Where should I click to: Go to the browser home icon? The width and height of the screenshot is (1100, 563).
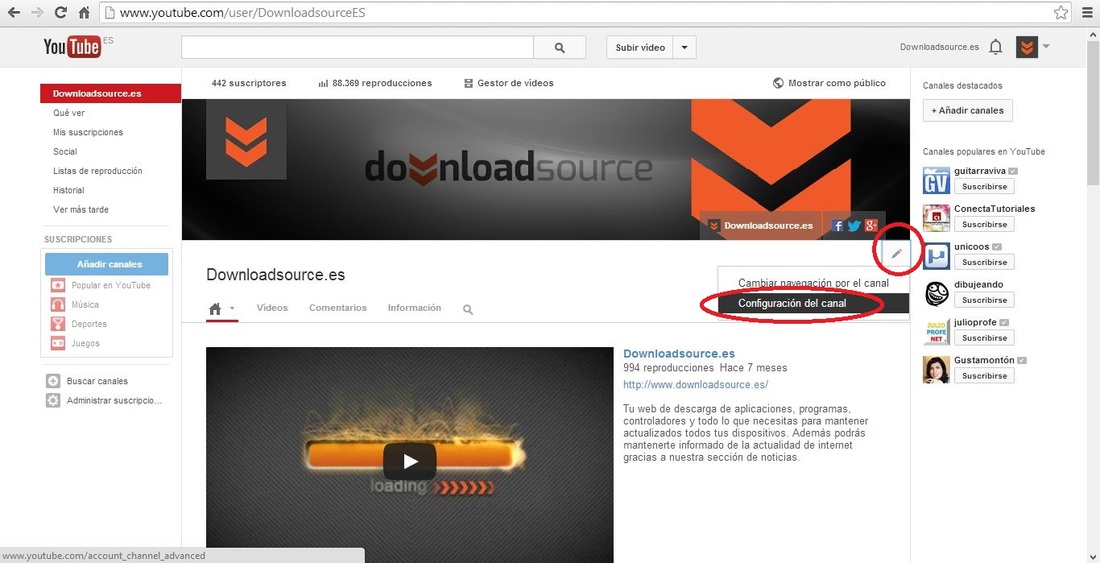point(84,13)
